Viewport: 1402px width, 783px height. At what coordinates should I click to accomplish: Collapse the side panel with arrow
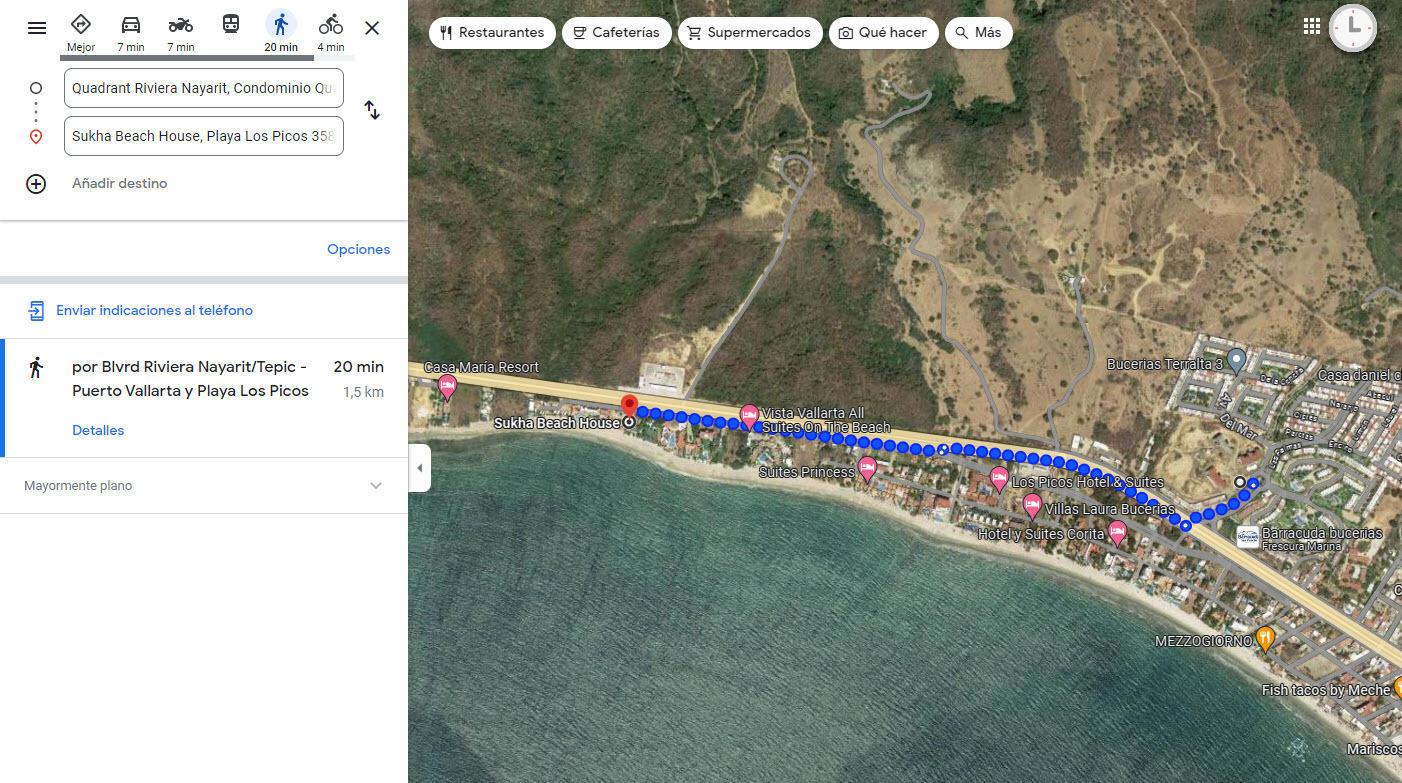[420, 468]
